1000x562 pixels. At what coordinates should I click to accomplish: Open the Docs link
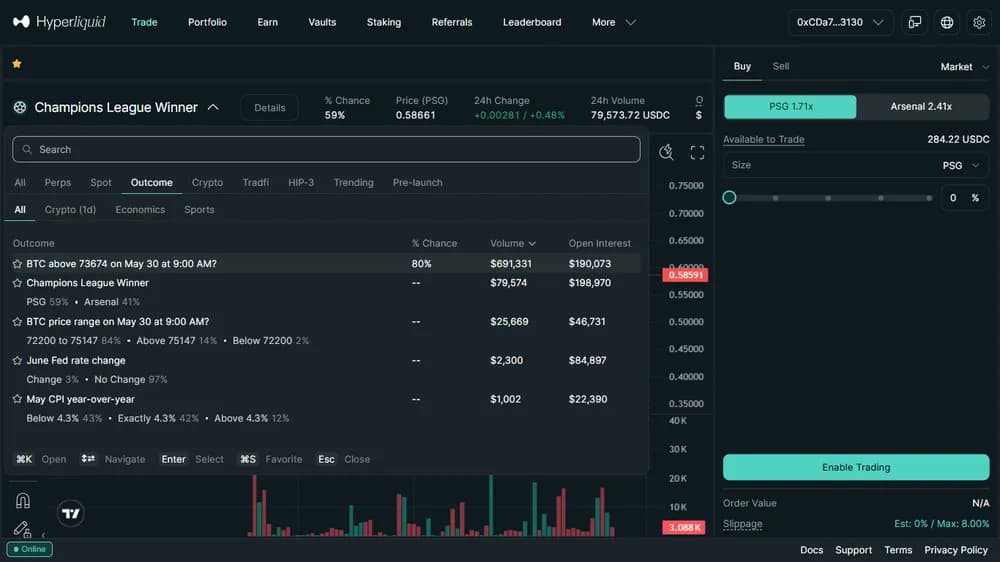pos(811,550)
